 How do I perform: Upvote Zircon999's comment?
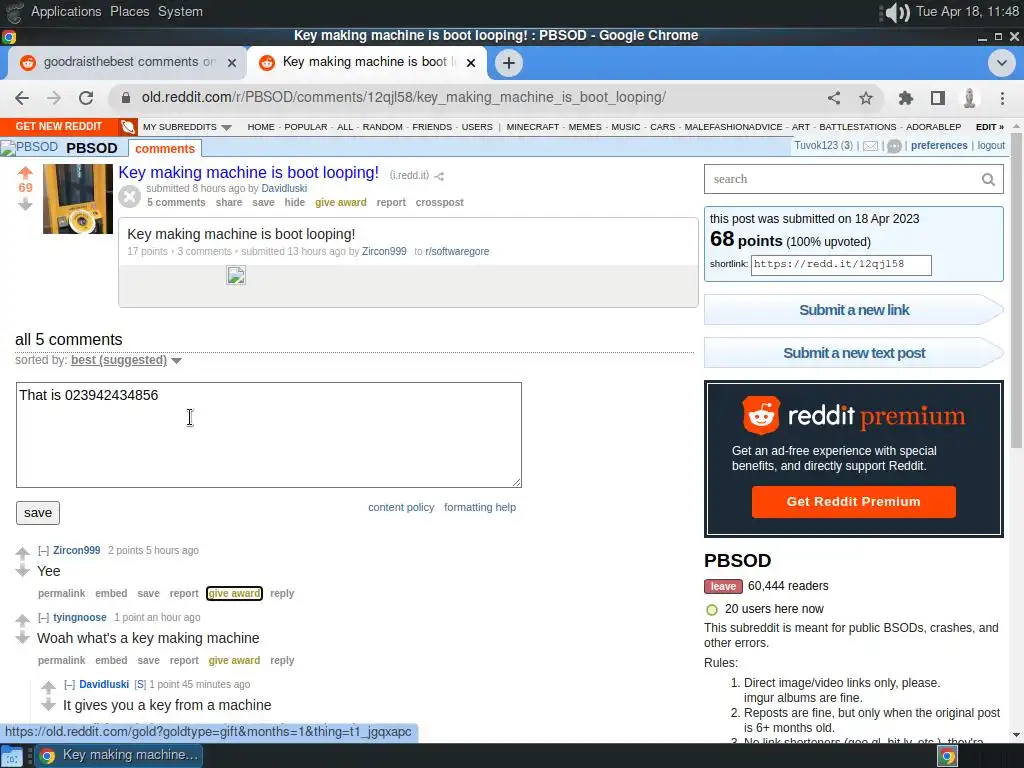[x=22, y=554]
